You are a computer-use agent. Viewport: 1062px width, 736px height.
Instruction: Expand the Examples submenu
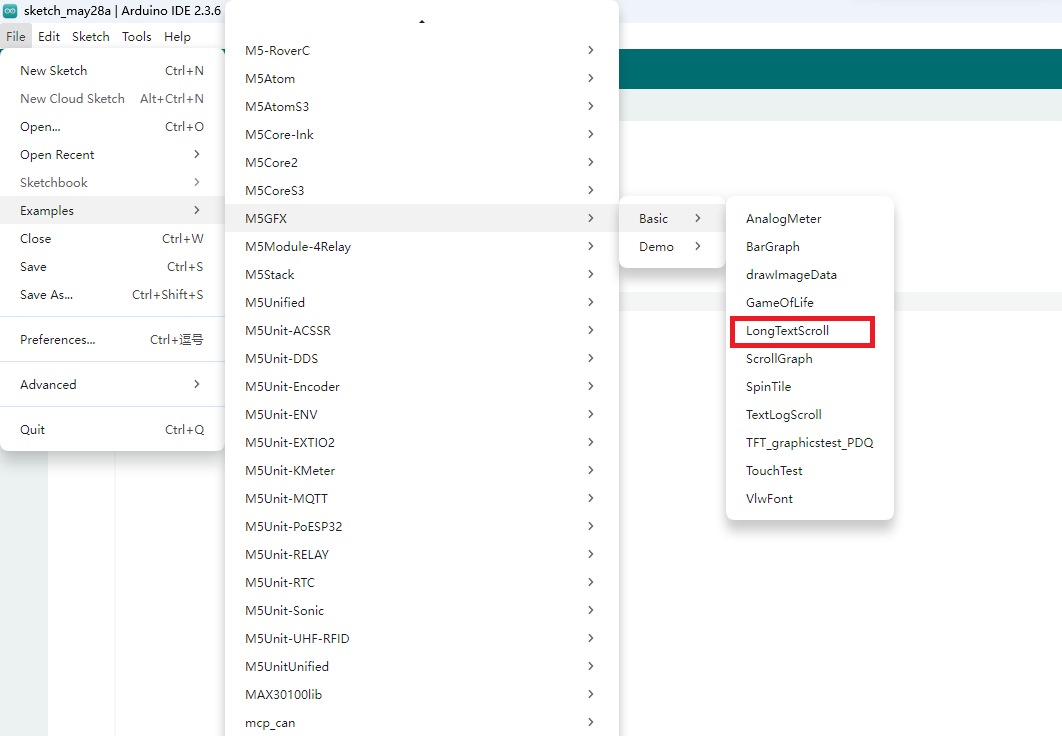112,211
